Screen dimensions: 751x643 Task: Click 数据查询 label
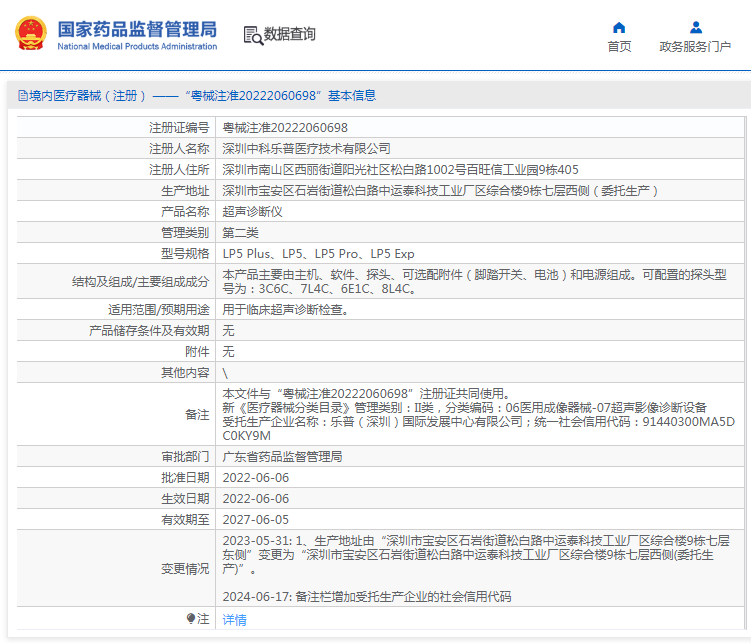point(289,34)
